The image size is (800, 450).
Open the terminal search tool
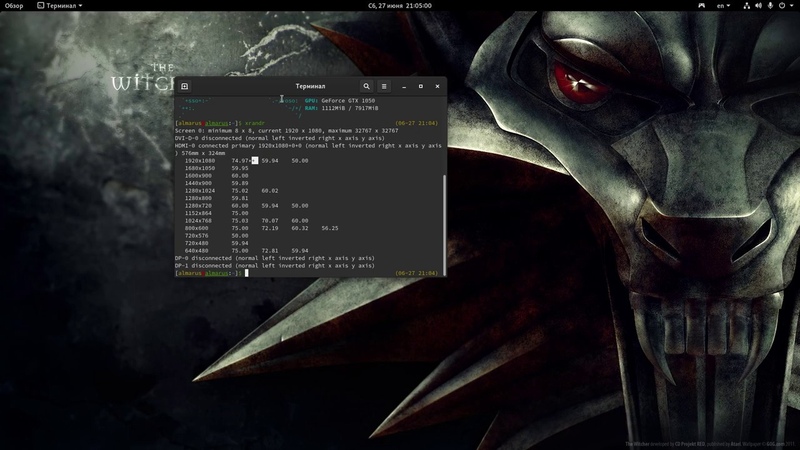coord(366,86)
